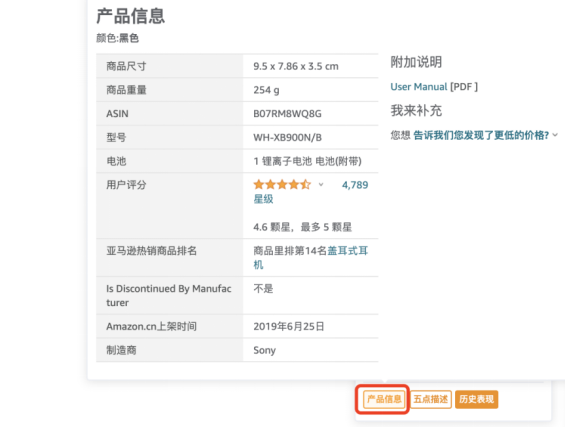Click the Amazon.cn上架时间 label
This screenshot has width=565, height=428.
(151, 326)
